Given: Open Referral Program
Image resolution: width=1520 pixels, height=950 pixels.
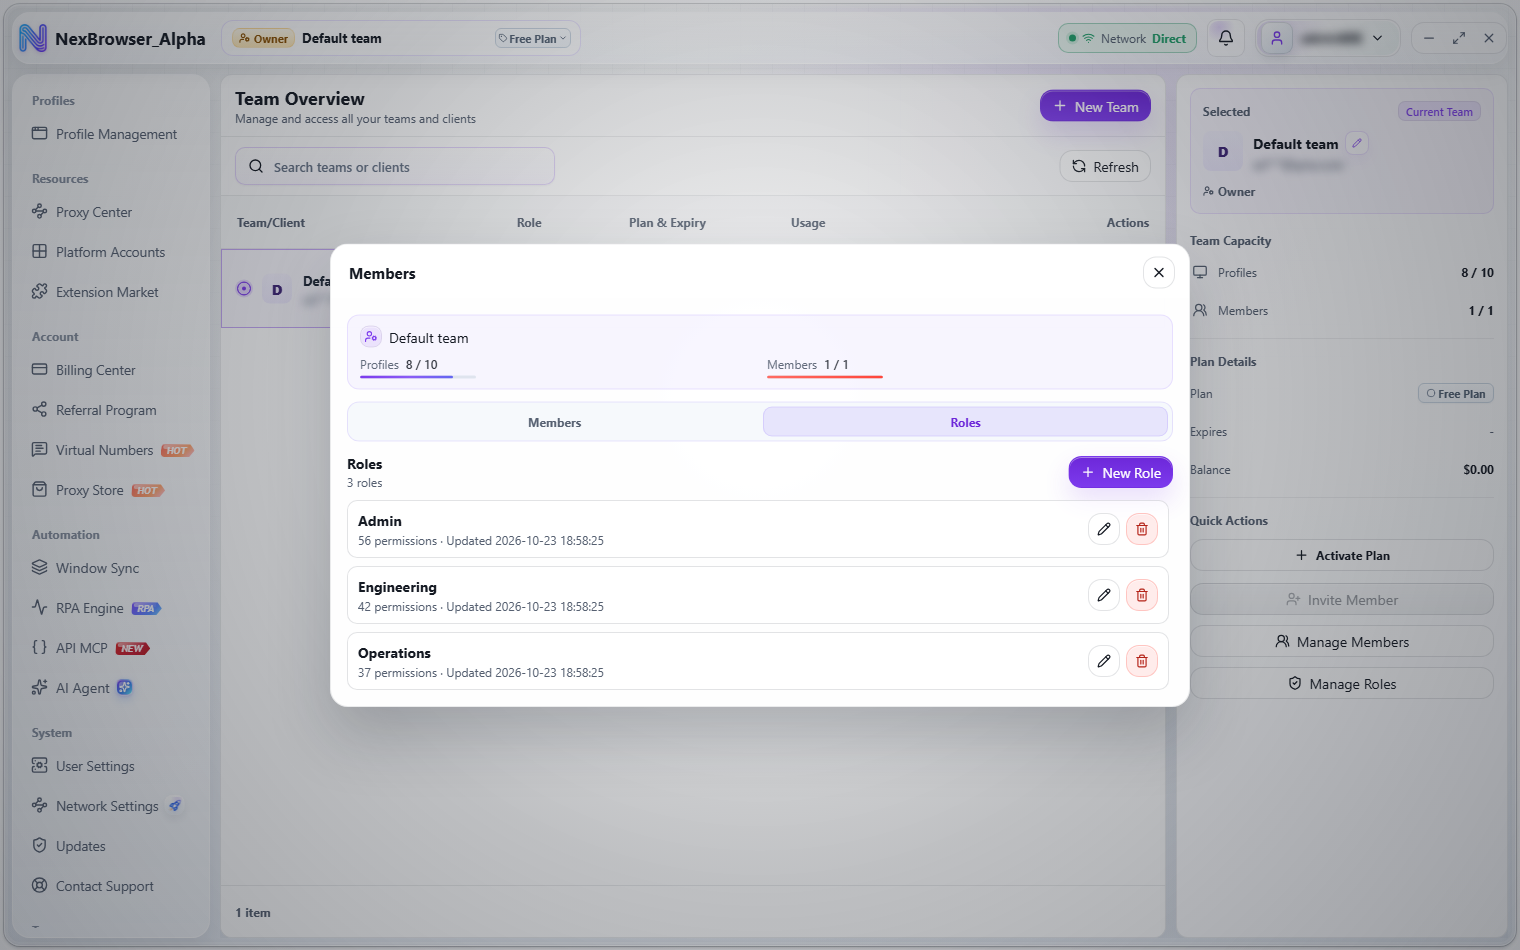Looking at the screenshot, I should click(x=94, y=410).
